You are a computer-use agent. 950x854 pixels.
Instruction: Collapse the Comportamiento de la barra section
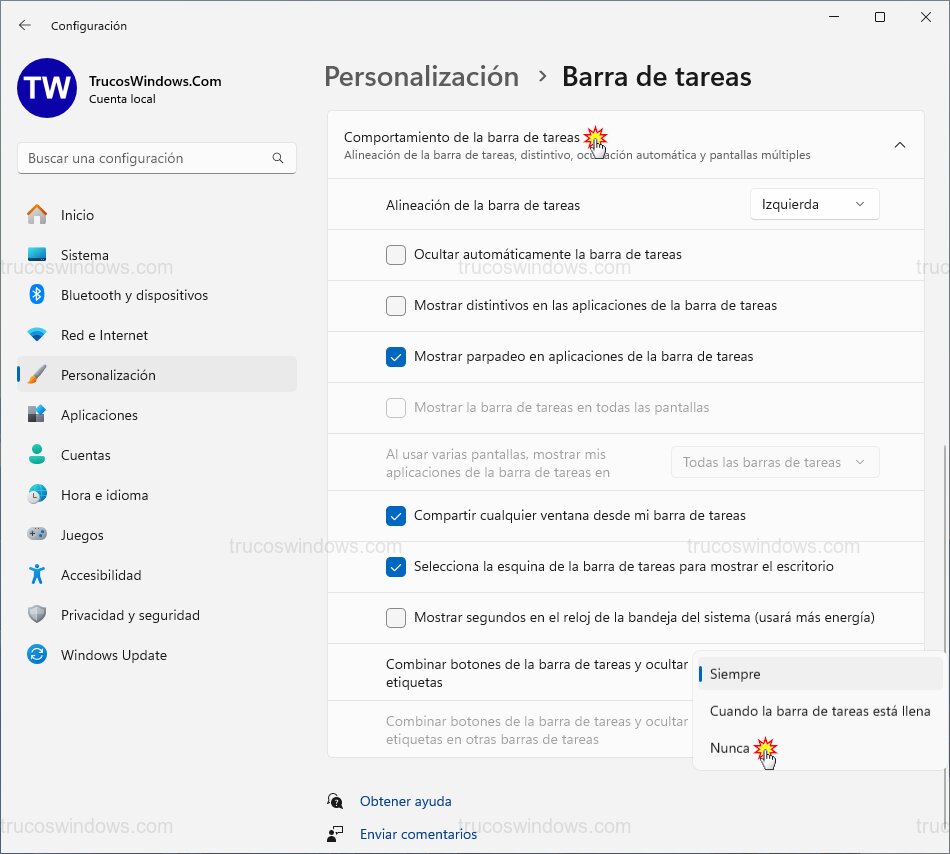[899, 145]
